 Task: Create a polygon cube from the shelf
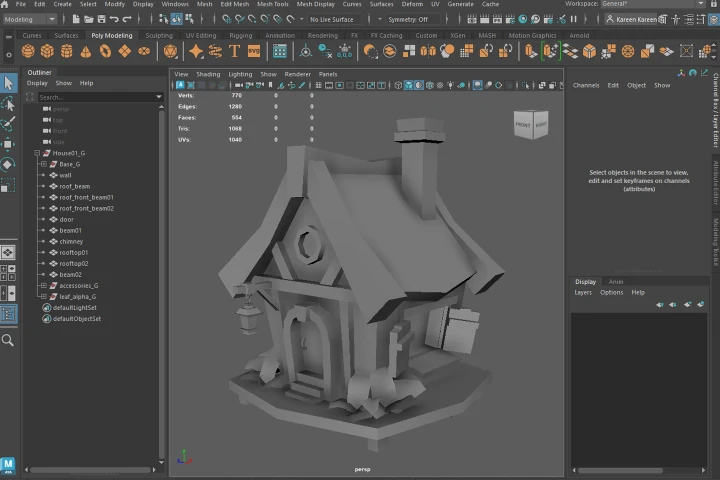click(x=47, y=51)
